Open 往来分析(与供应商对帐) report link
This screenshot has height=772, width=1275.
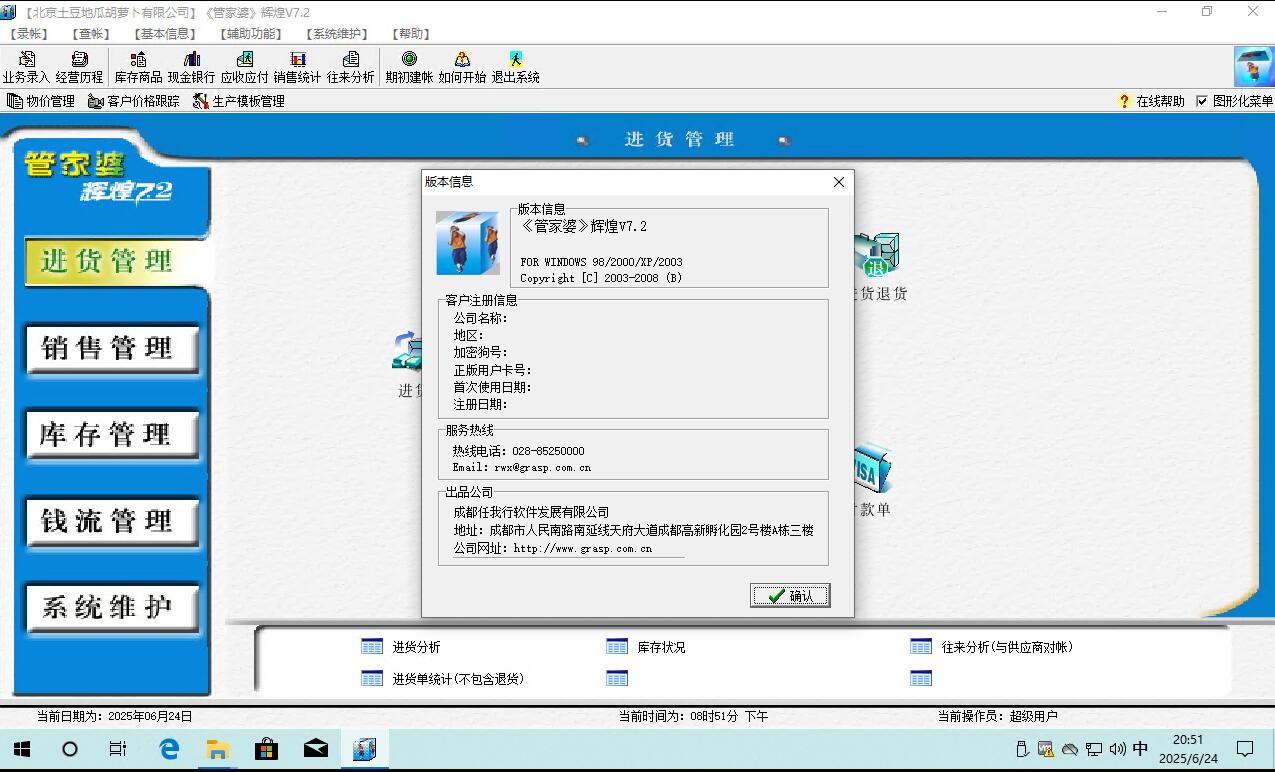tap(992, 647)
